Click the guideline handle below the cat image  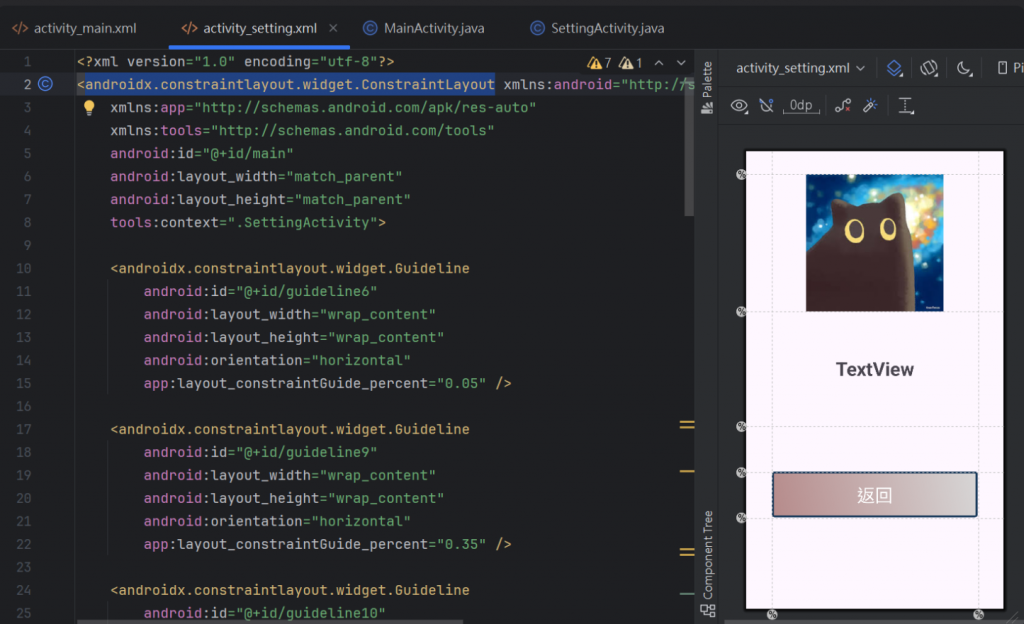741,311
